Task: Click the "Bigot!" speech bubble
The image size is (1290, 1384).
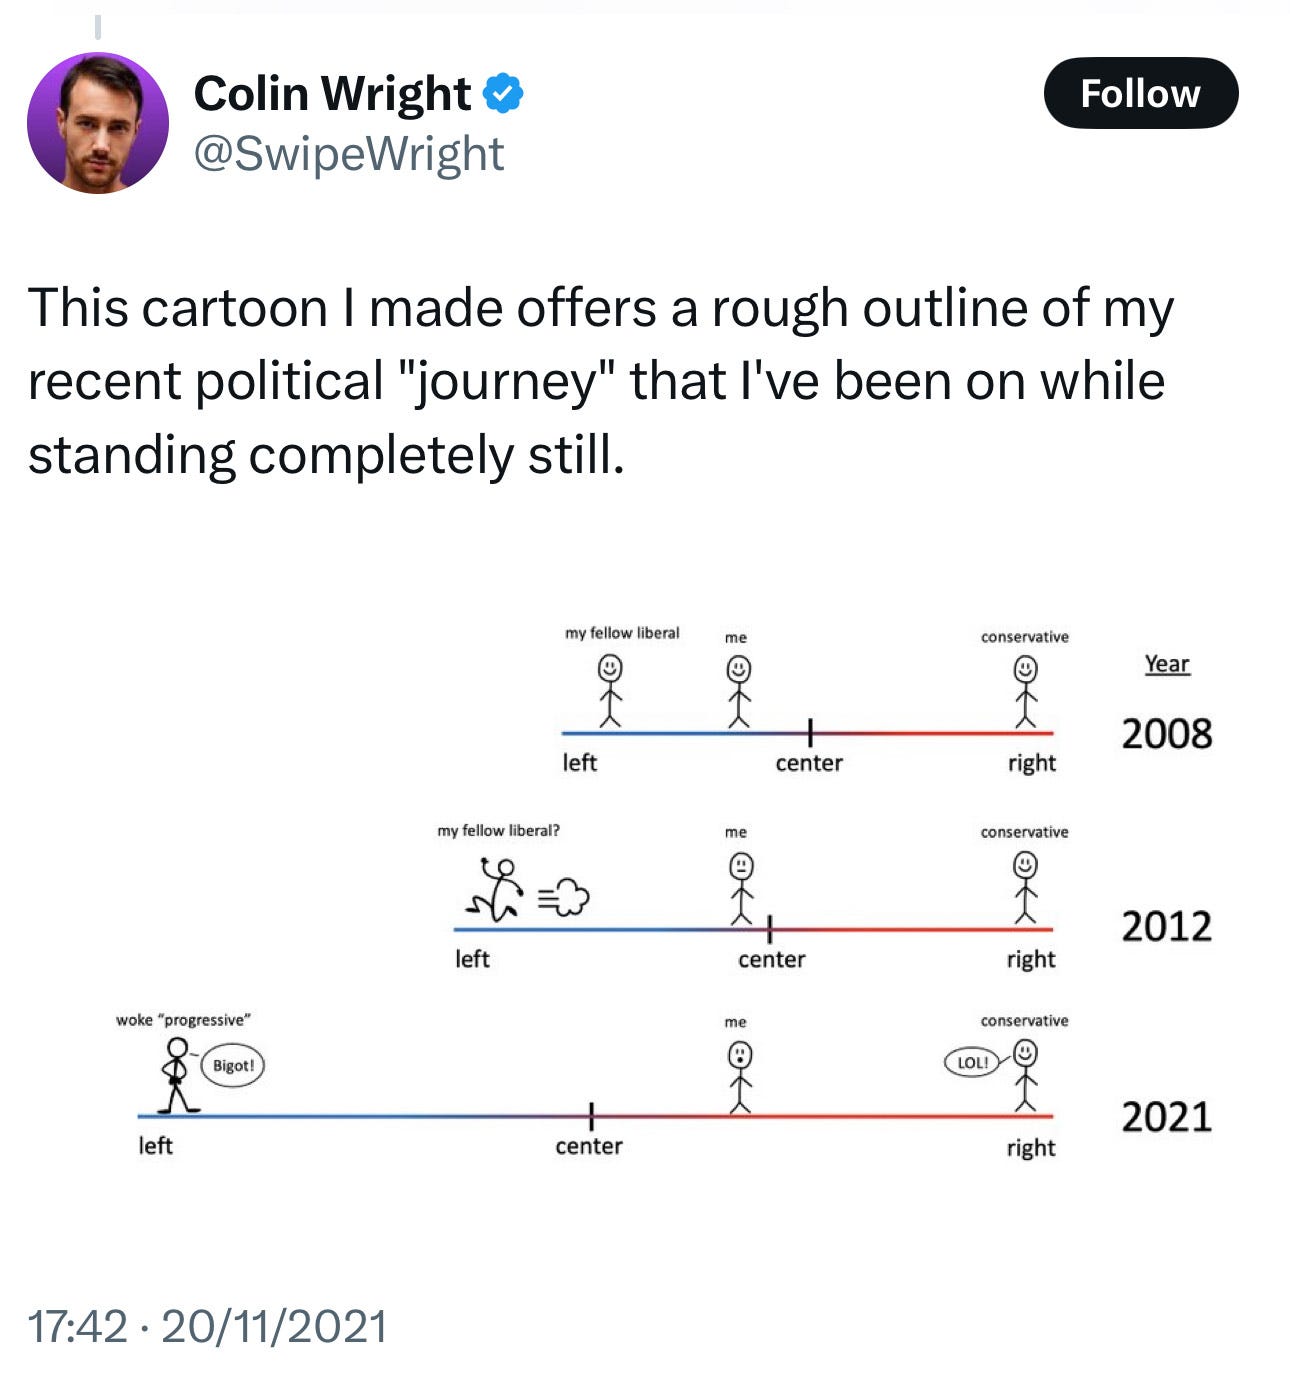Action: click(234, 1065)
